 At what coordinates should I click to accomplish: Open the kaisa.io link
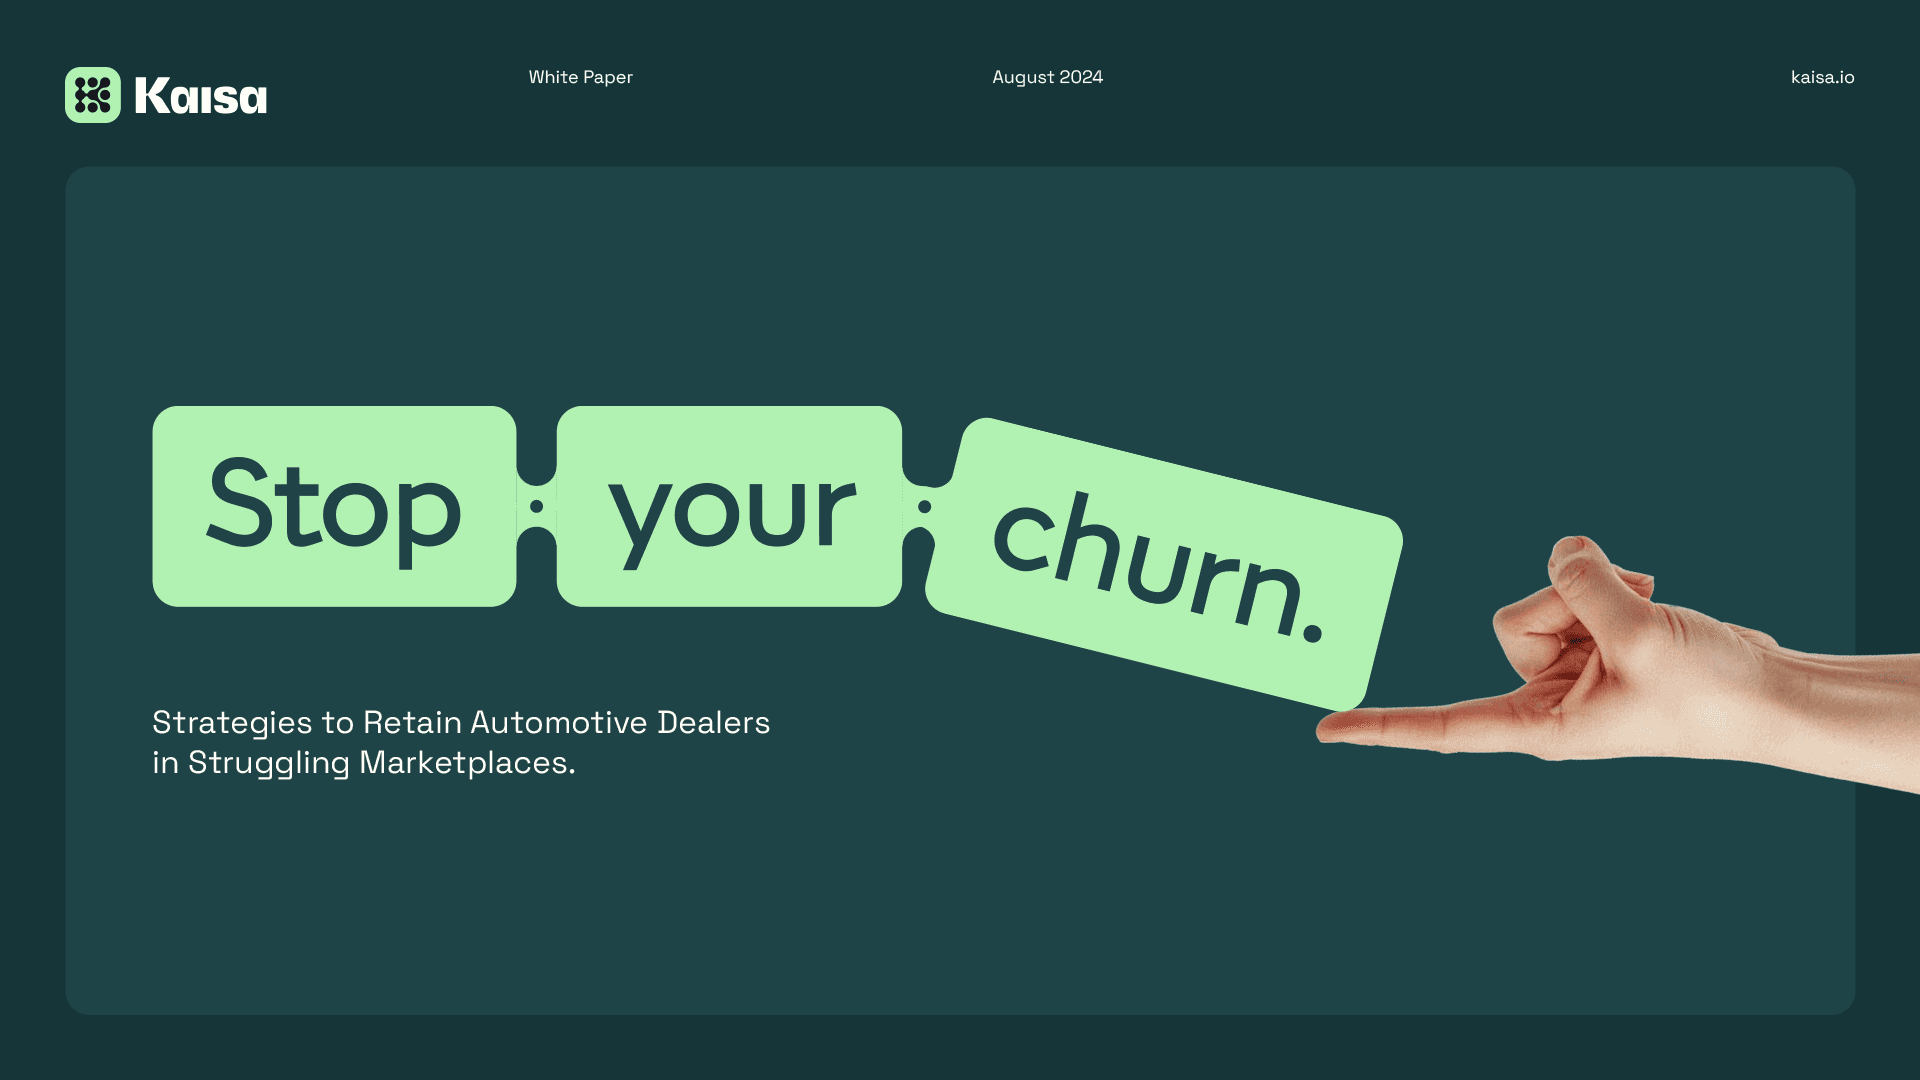[1822, 77]
